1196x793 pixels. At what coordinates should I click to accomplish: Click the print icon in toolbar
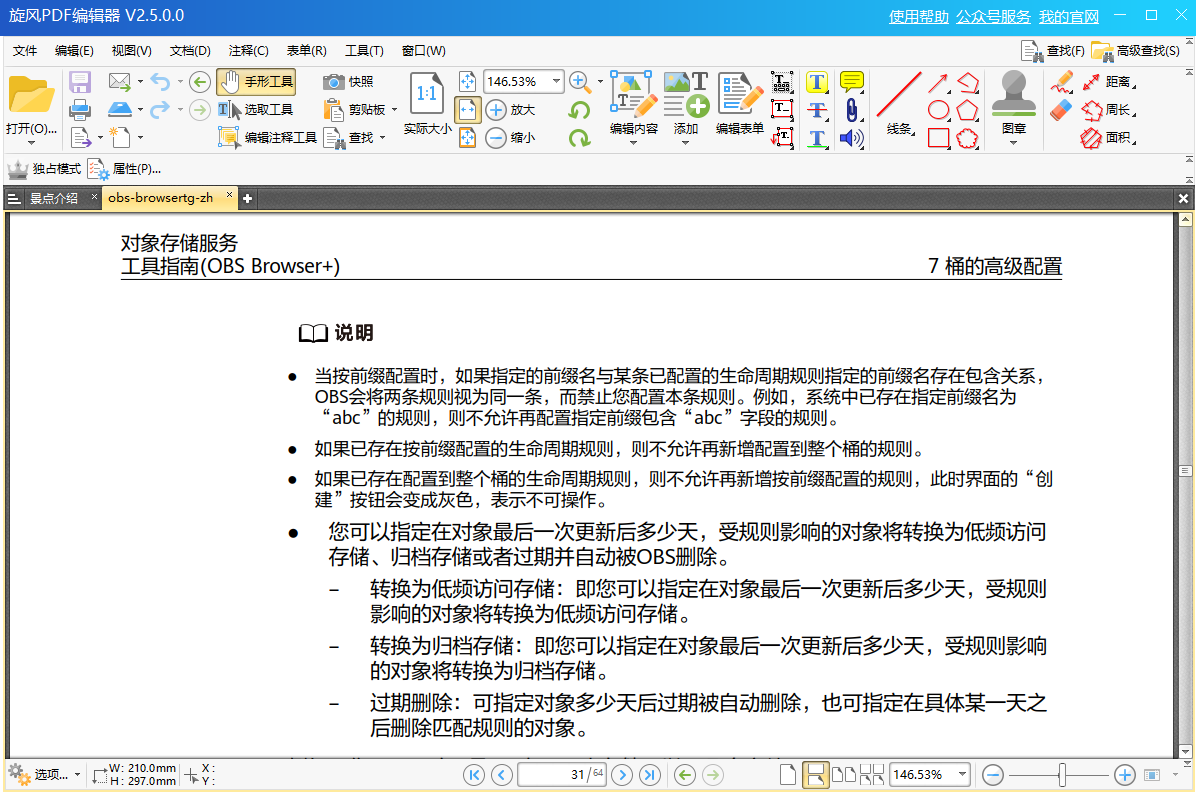[80, 110]
